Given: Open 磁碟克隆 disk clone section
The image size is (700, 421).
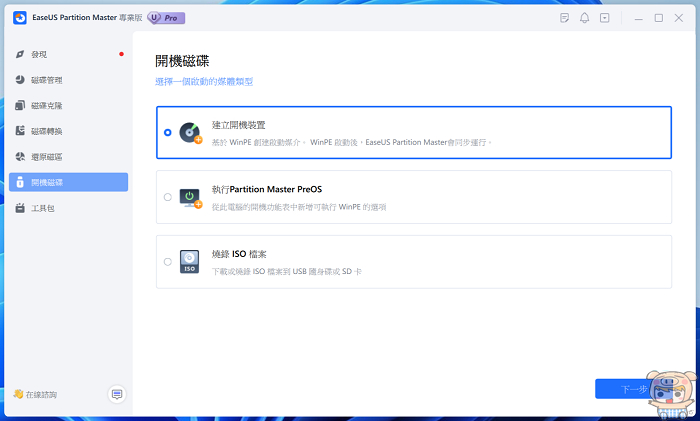Looking at the screenshot, I should 46,105.
